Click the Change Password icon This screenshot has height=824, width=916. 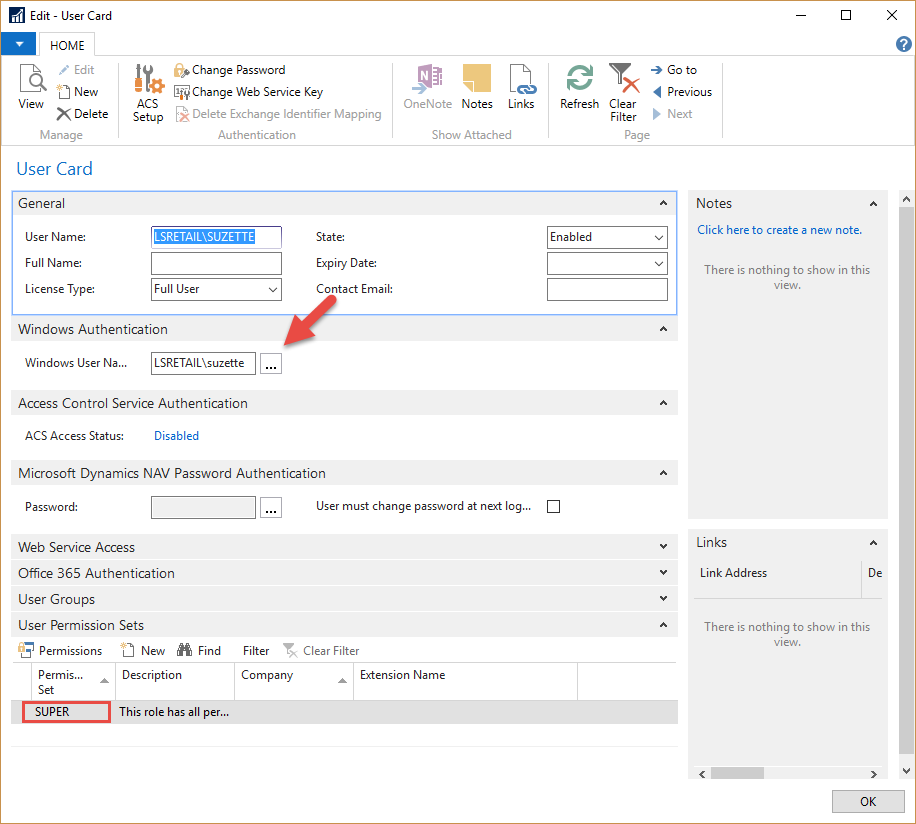(181, 70)
